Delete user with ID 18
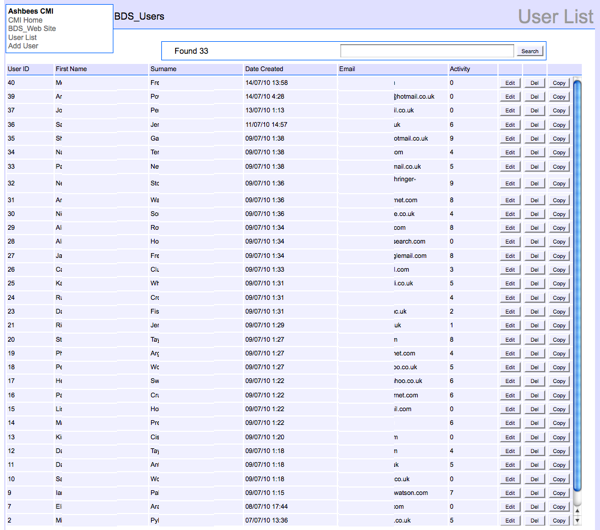Viewport: 600px width, 530px height. [x=535, y=367]
